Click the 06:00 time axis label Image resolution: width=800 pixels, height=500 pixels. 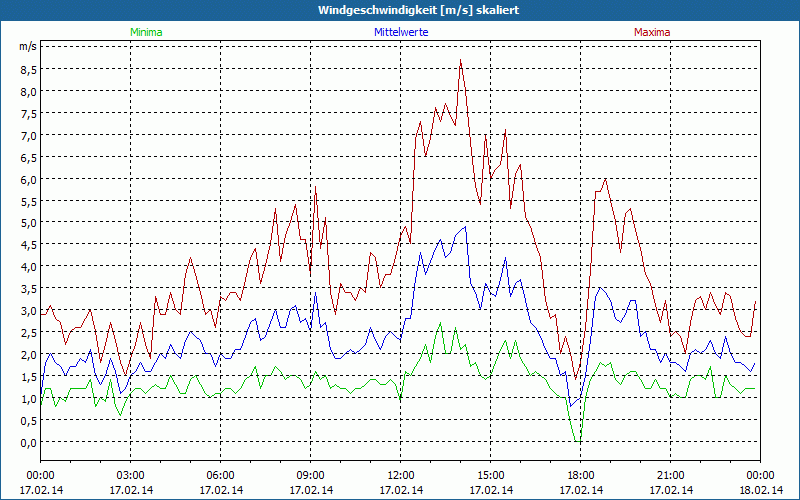tap(220, 476)
